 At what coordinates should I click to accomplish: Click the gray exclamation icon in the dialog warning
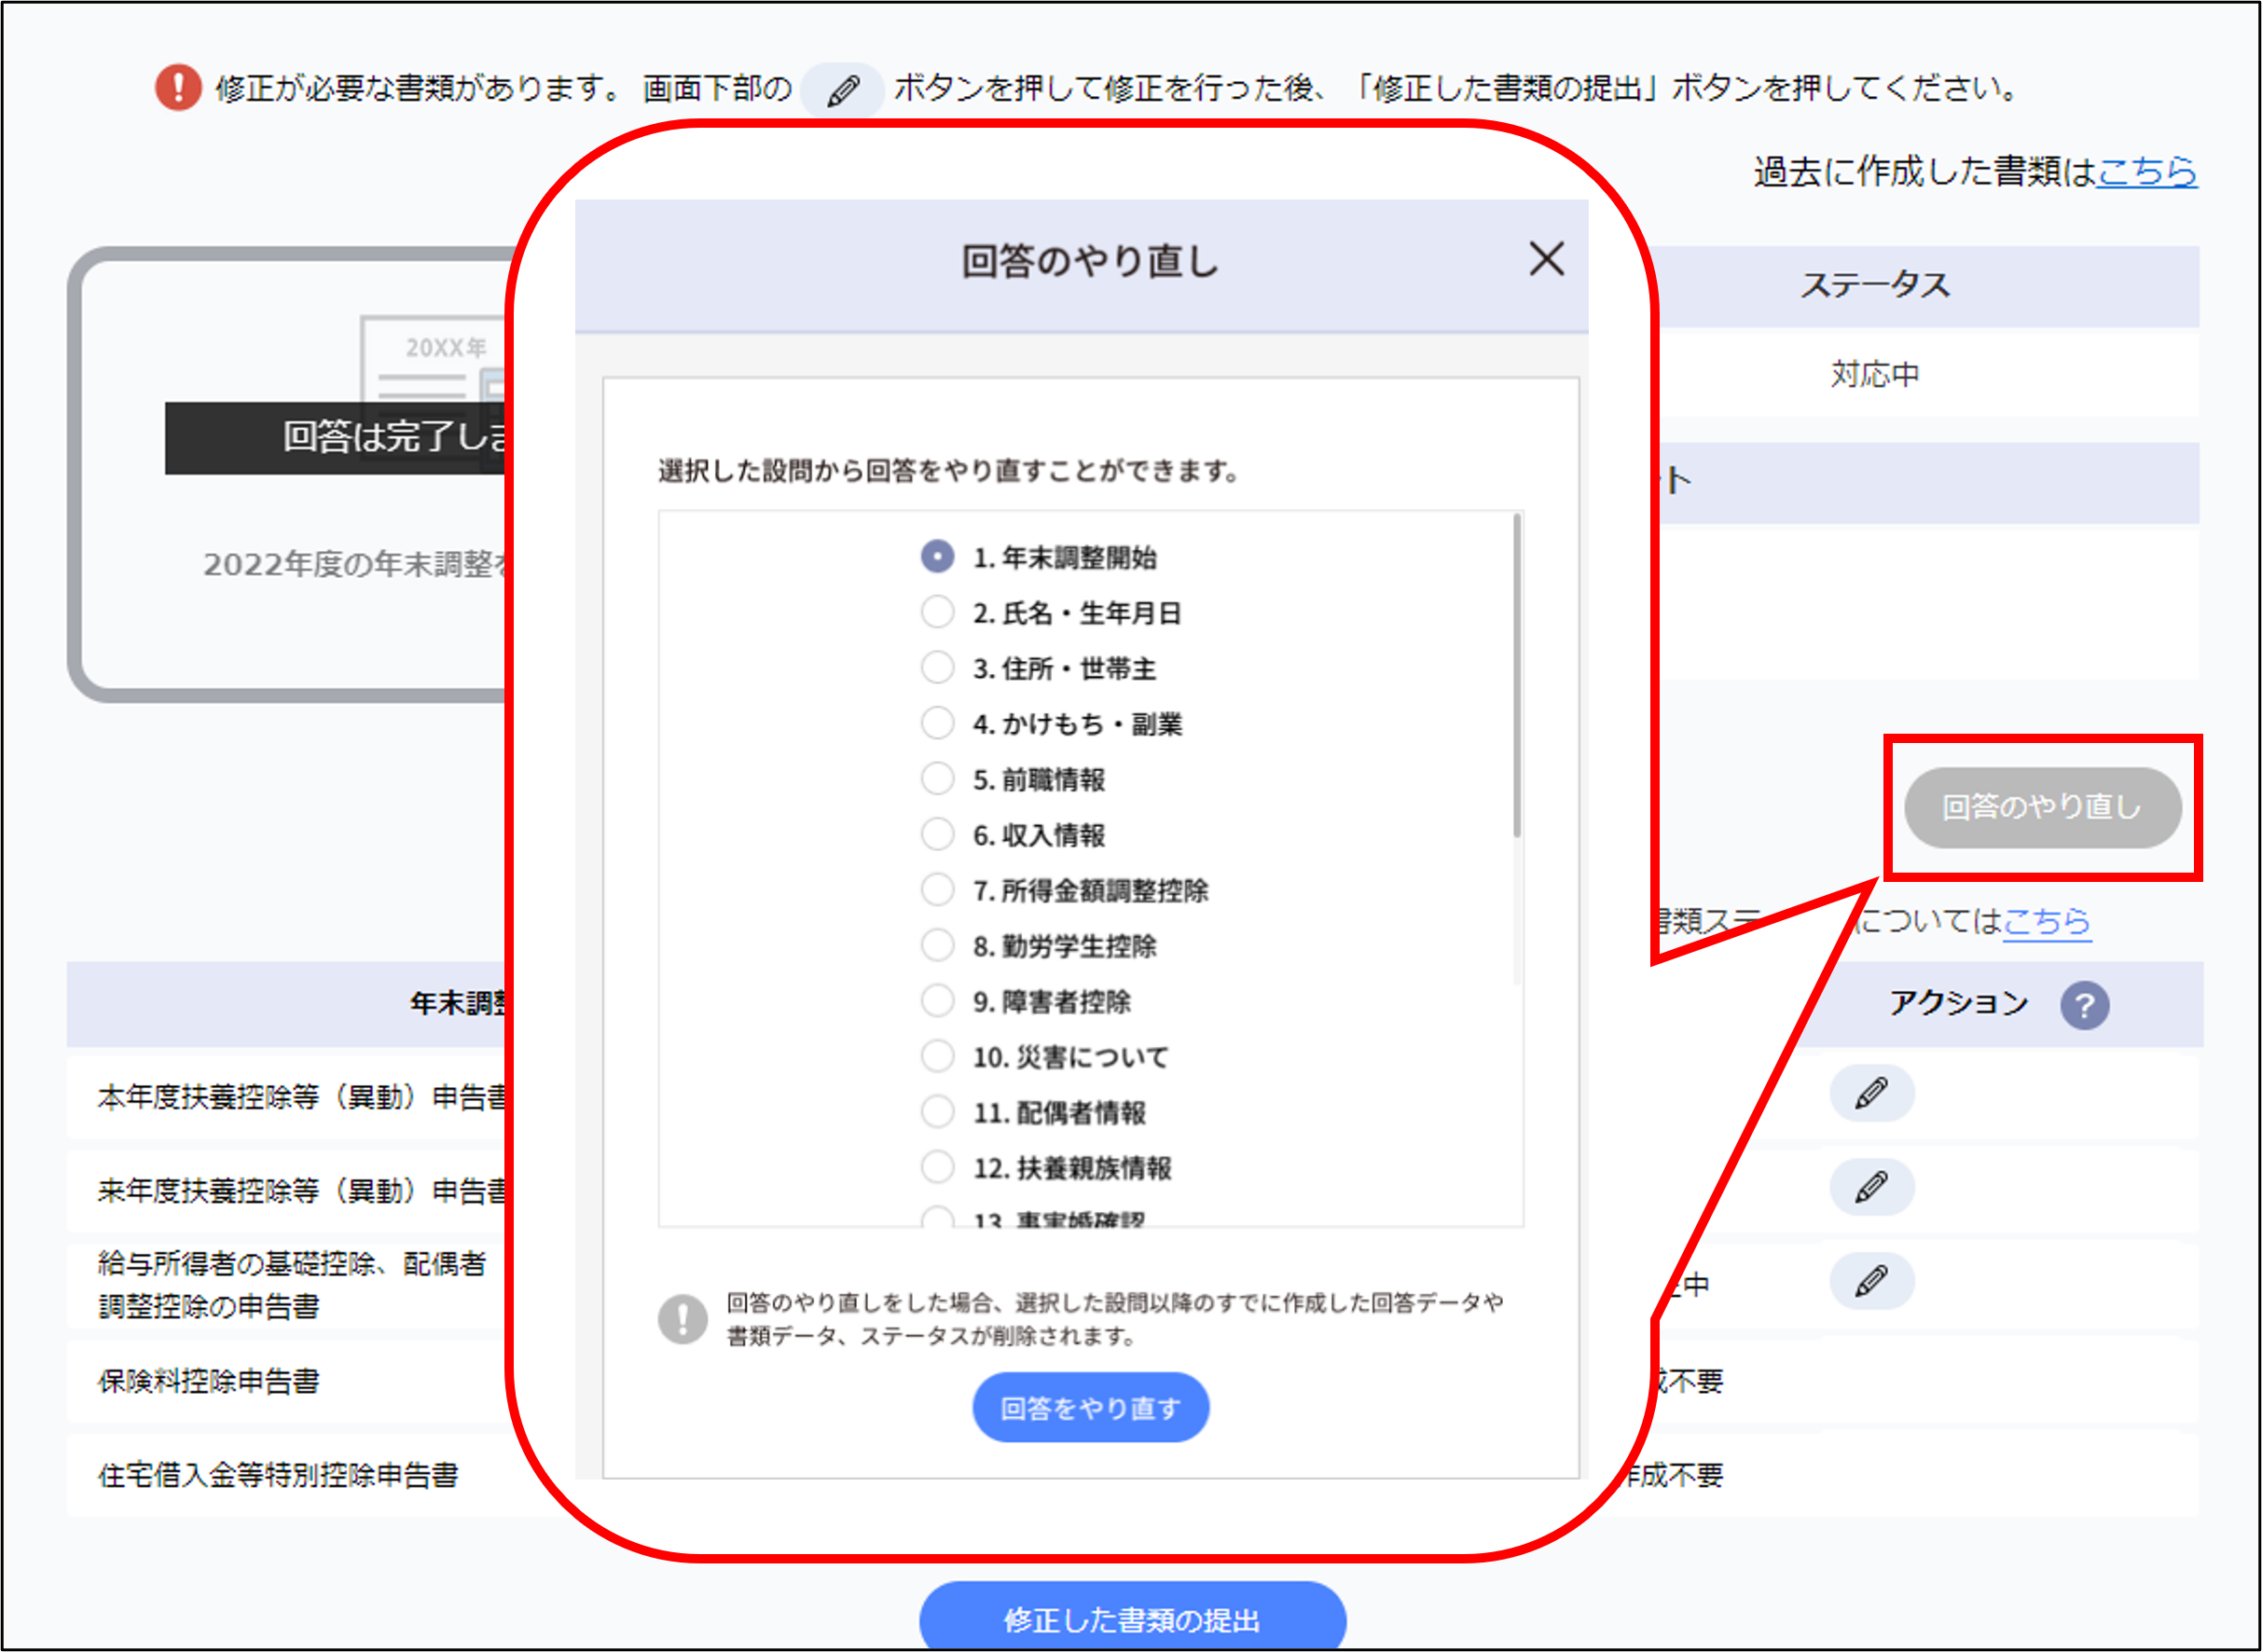coord(683,1319)
